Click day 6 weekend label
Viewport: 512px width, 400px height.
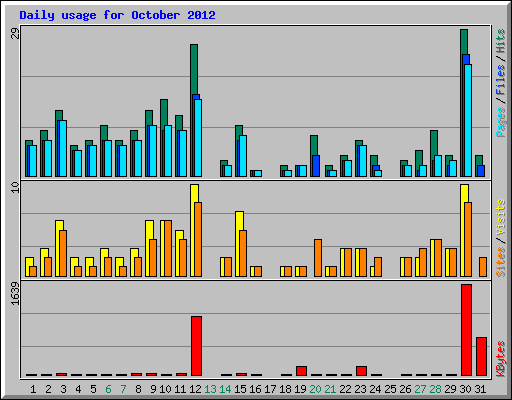pos(108,389)
